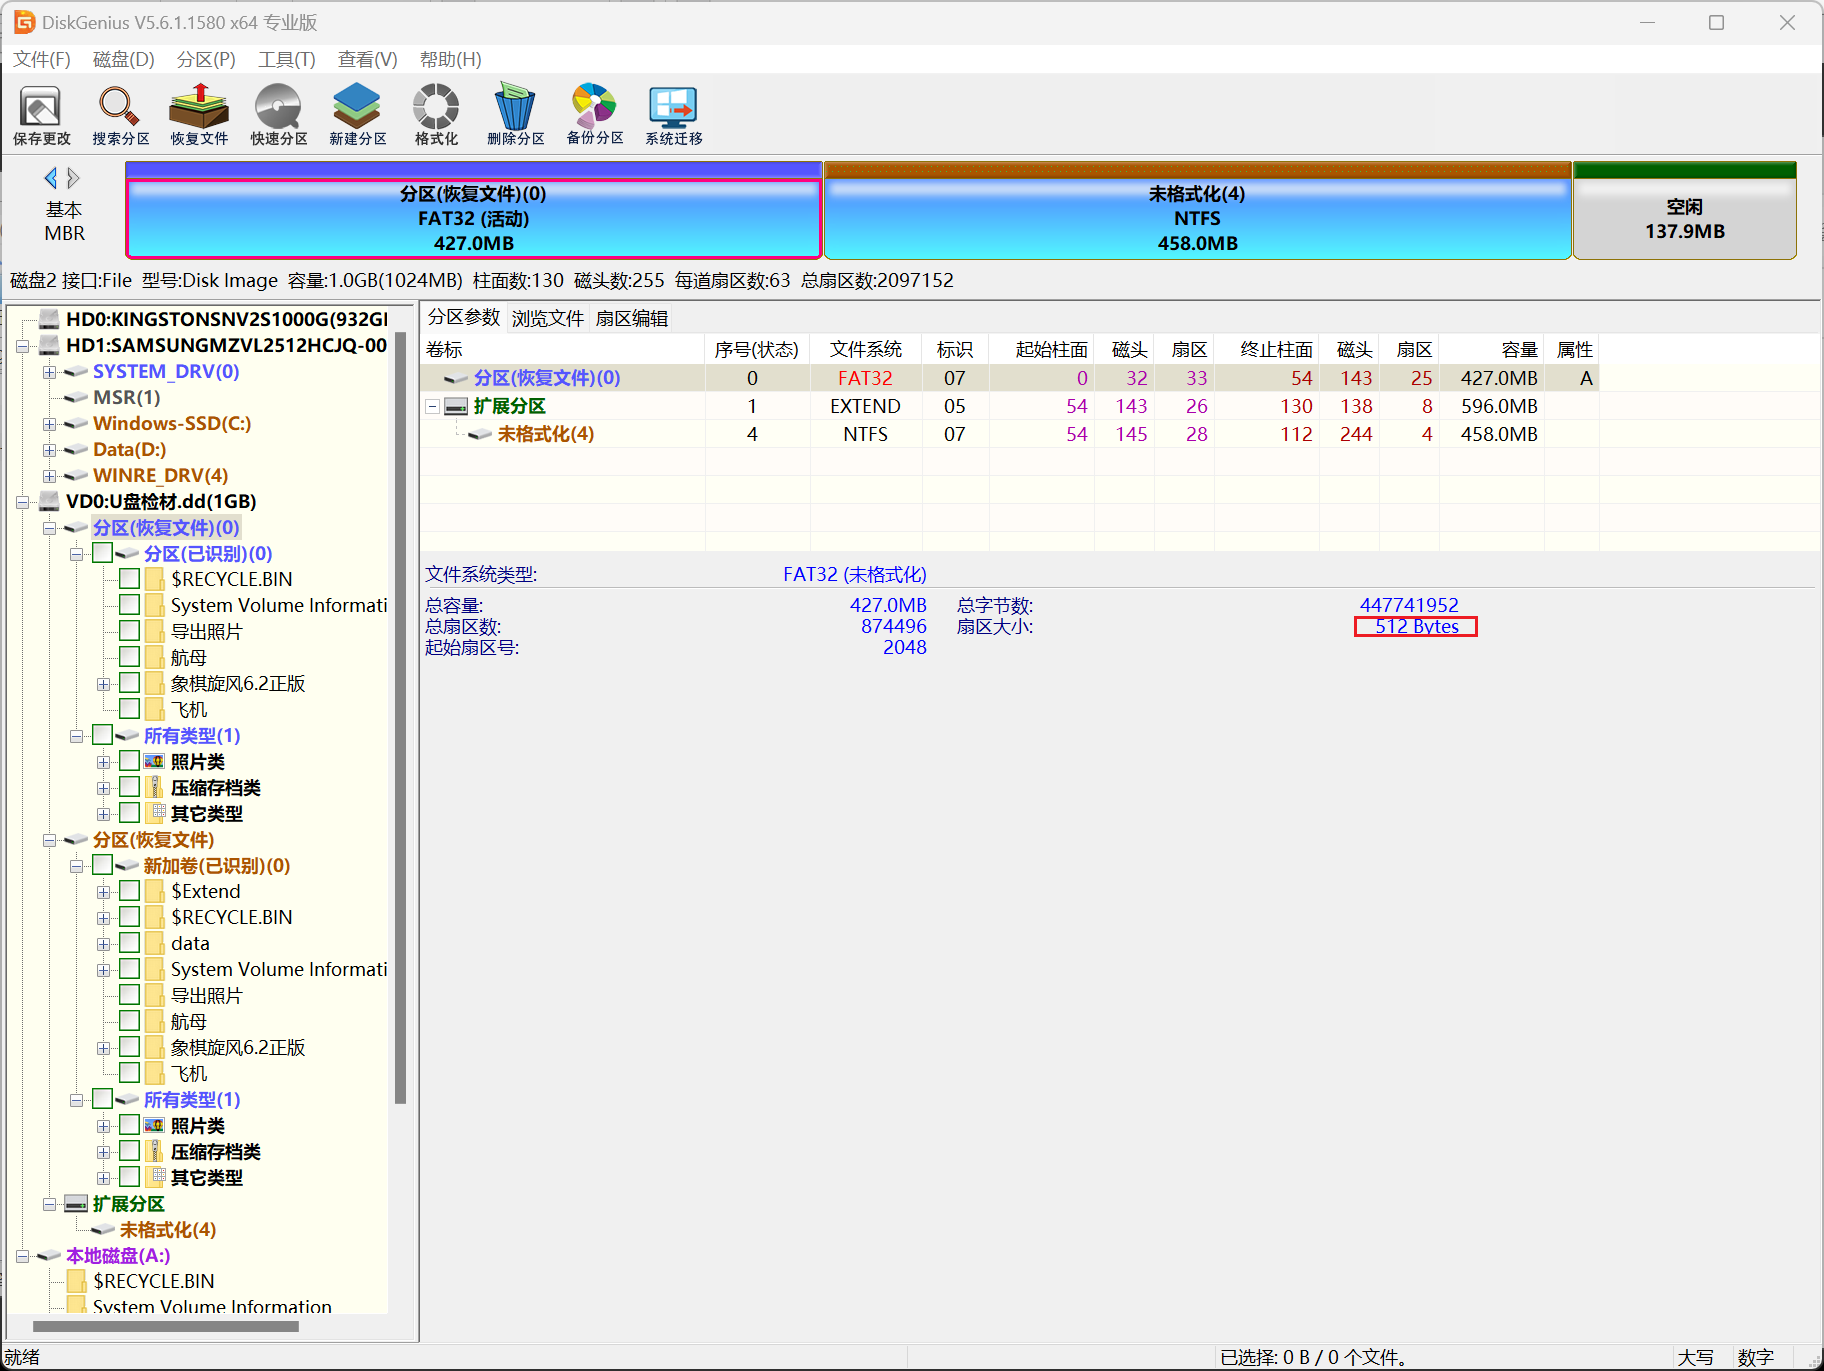Select HD0:KINGSTONSNV2S1000G disk icon in tree

click(49, 319)
